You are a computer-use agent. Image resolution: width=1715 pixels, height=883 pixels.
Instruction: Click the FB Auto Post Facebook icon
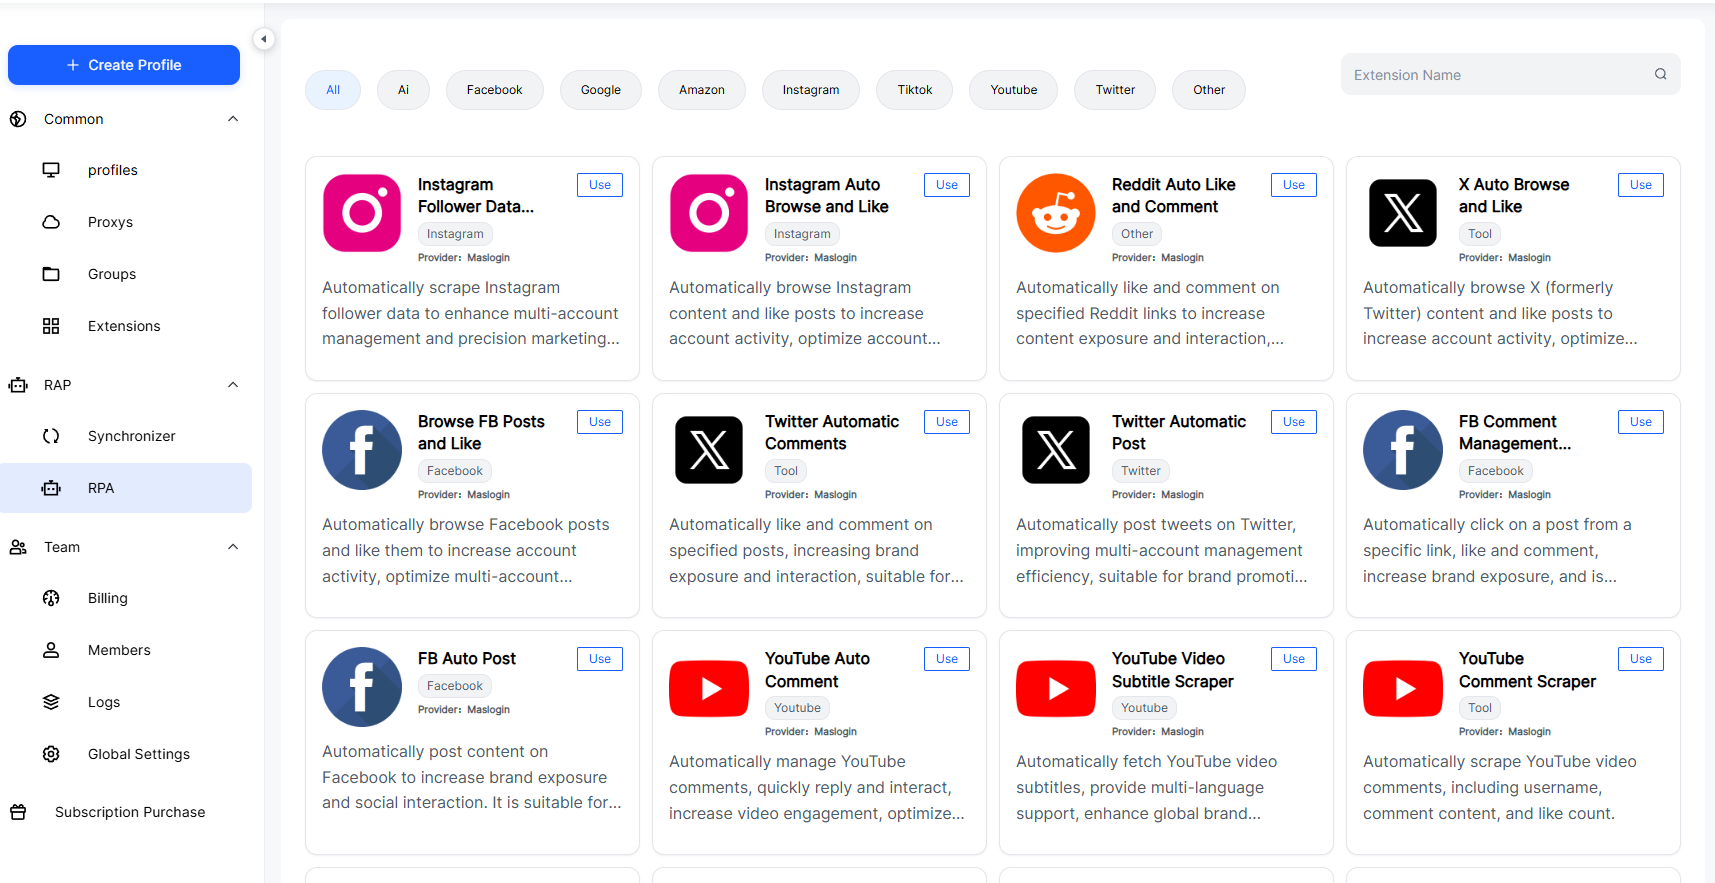tap(362, 687)
